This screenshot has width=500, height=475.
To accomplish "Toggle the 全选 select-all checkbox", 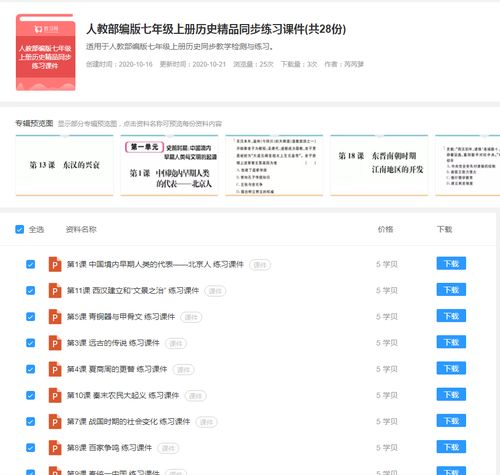I will point(20,229).
